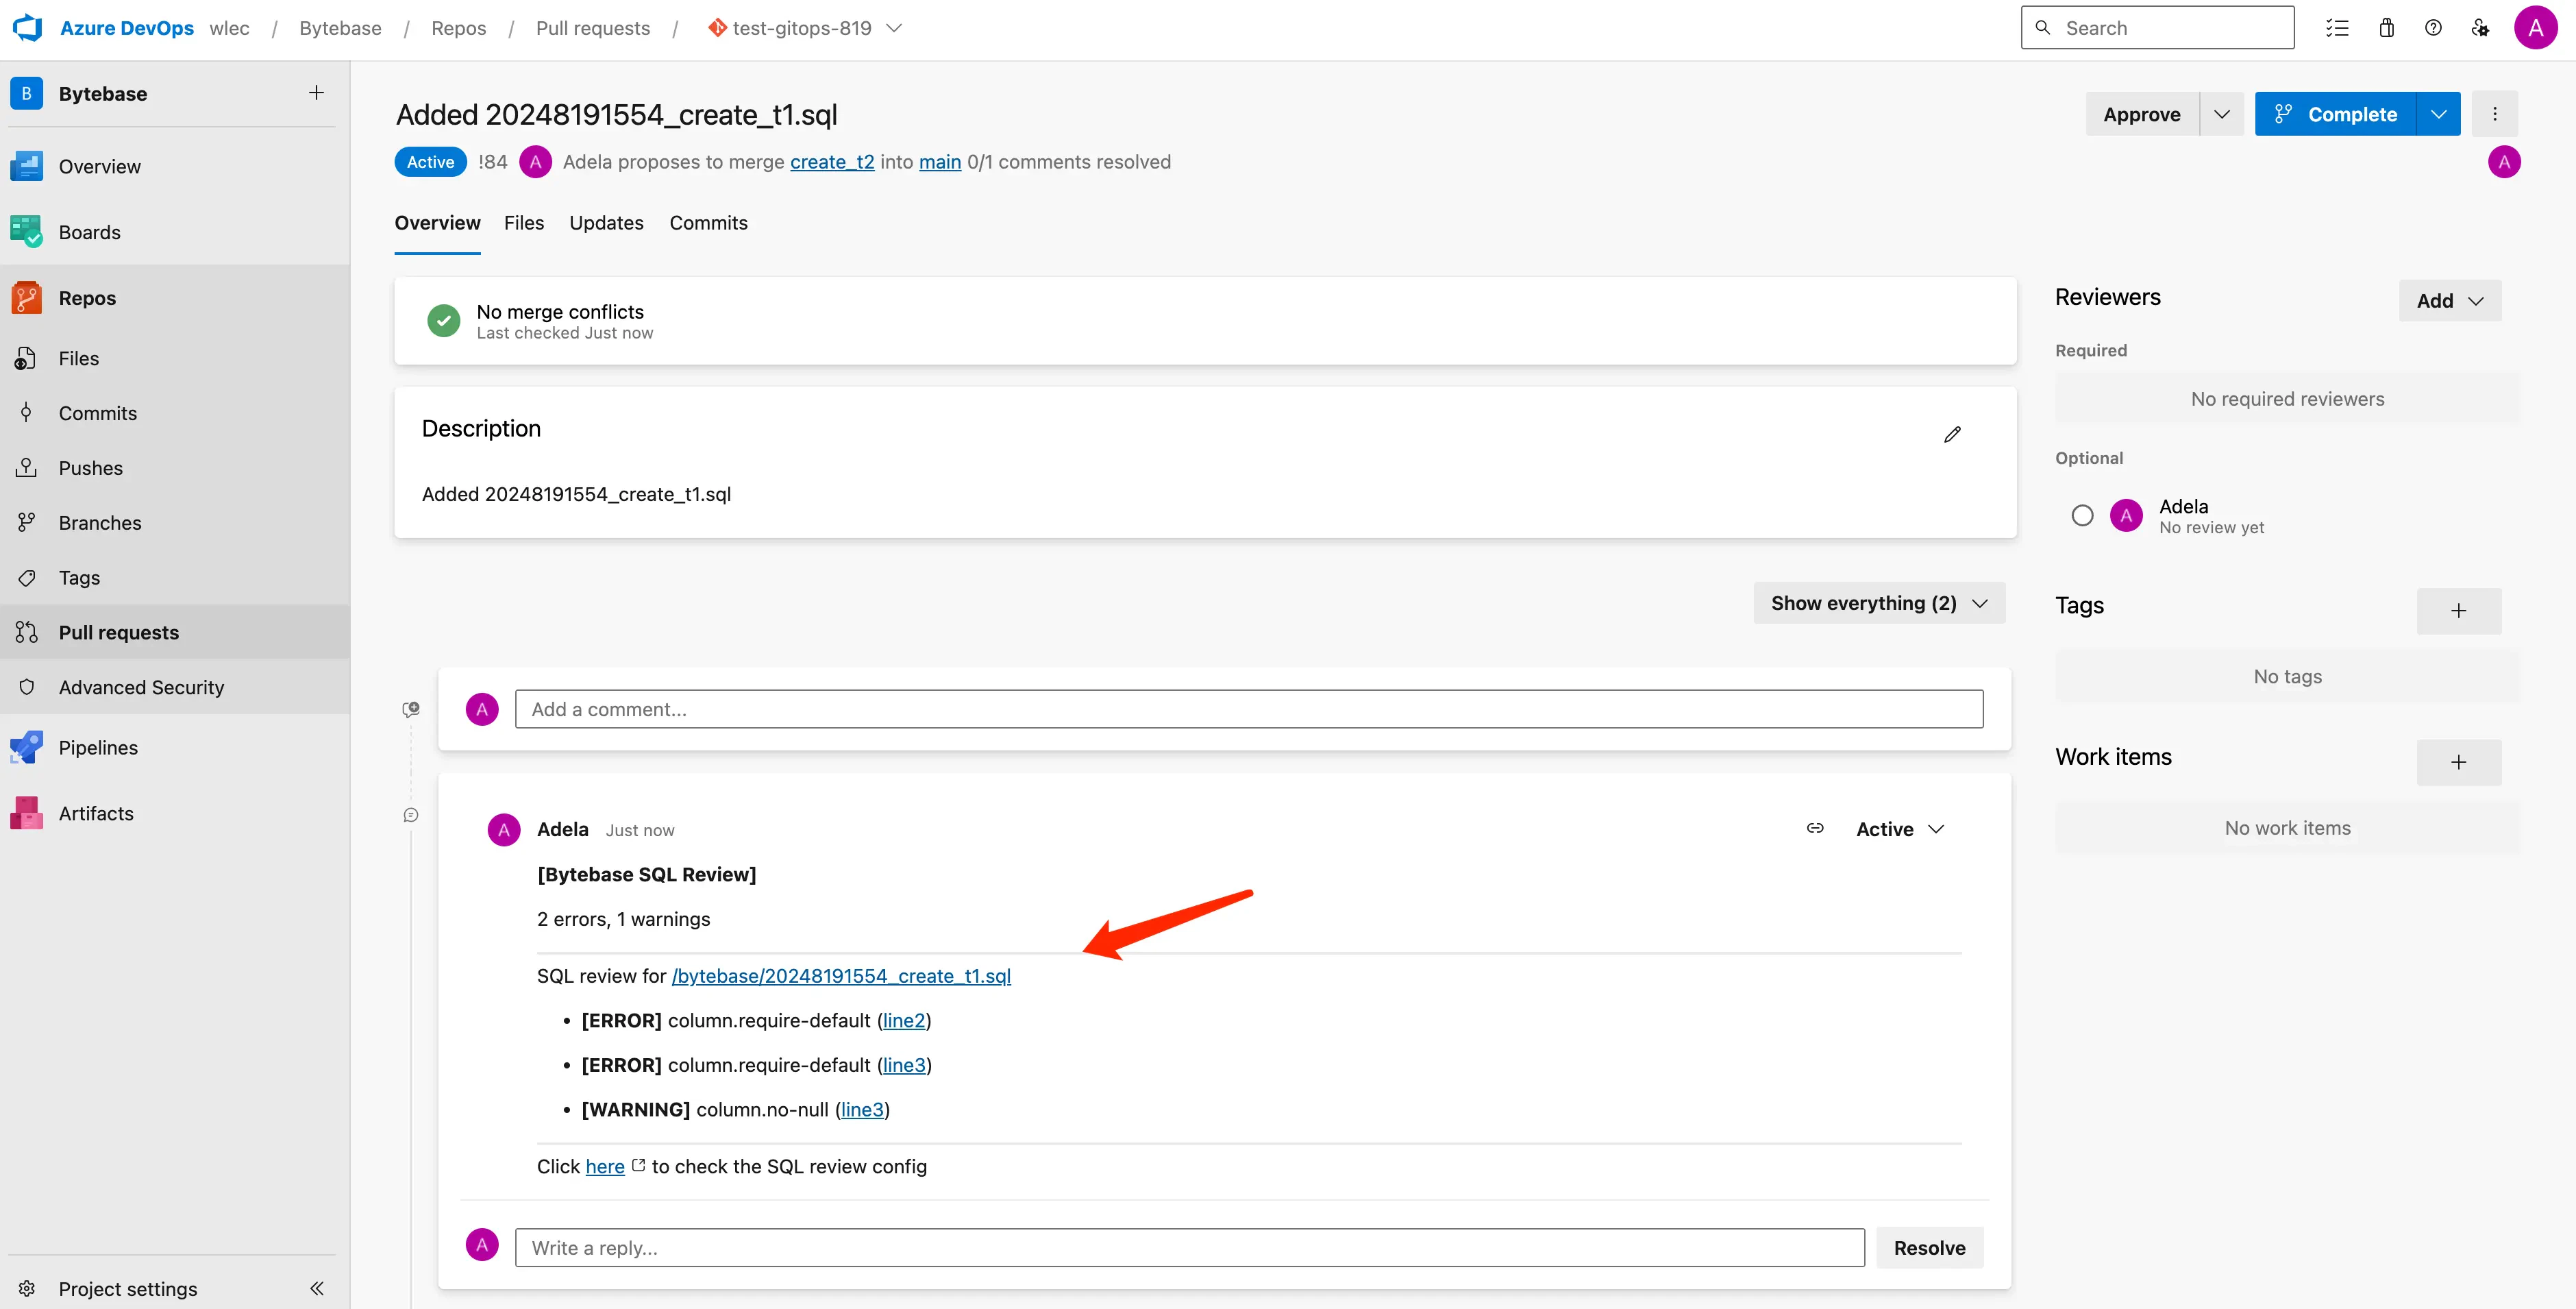Select Adela as a reviewer
The height and width of the screenshot is (1309, 2576).
coord(2083,515)
